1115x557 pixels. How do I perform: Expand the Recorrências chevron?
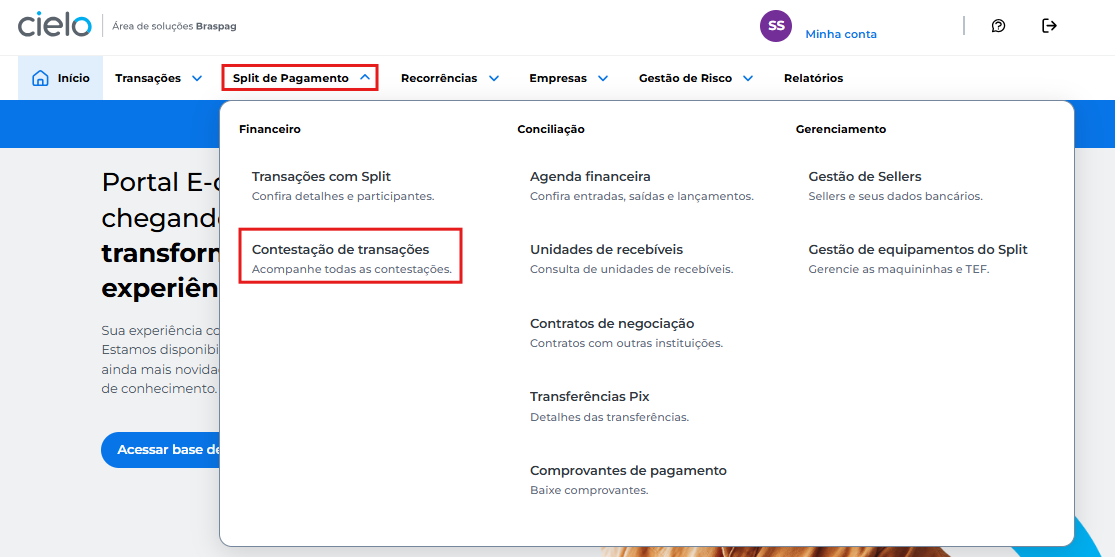pos(494,78)
